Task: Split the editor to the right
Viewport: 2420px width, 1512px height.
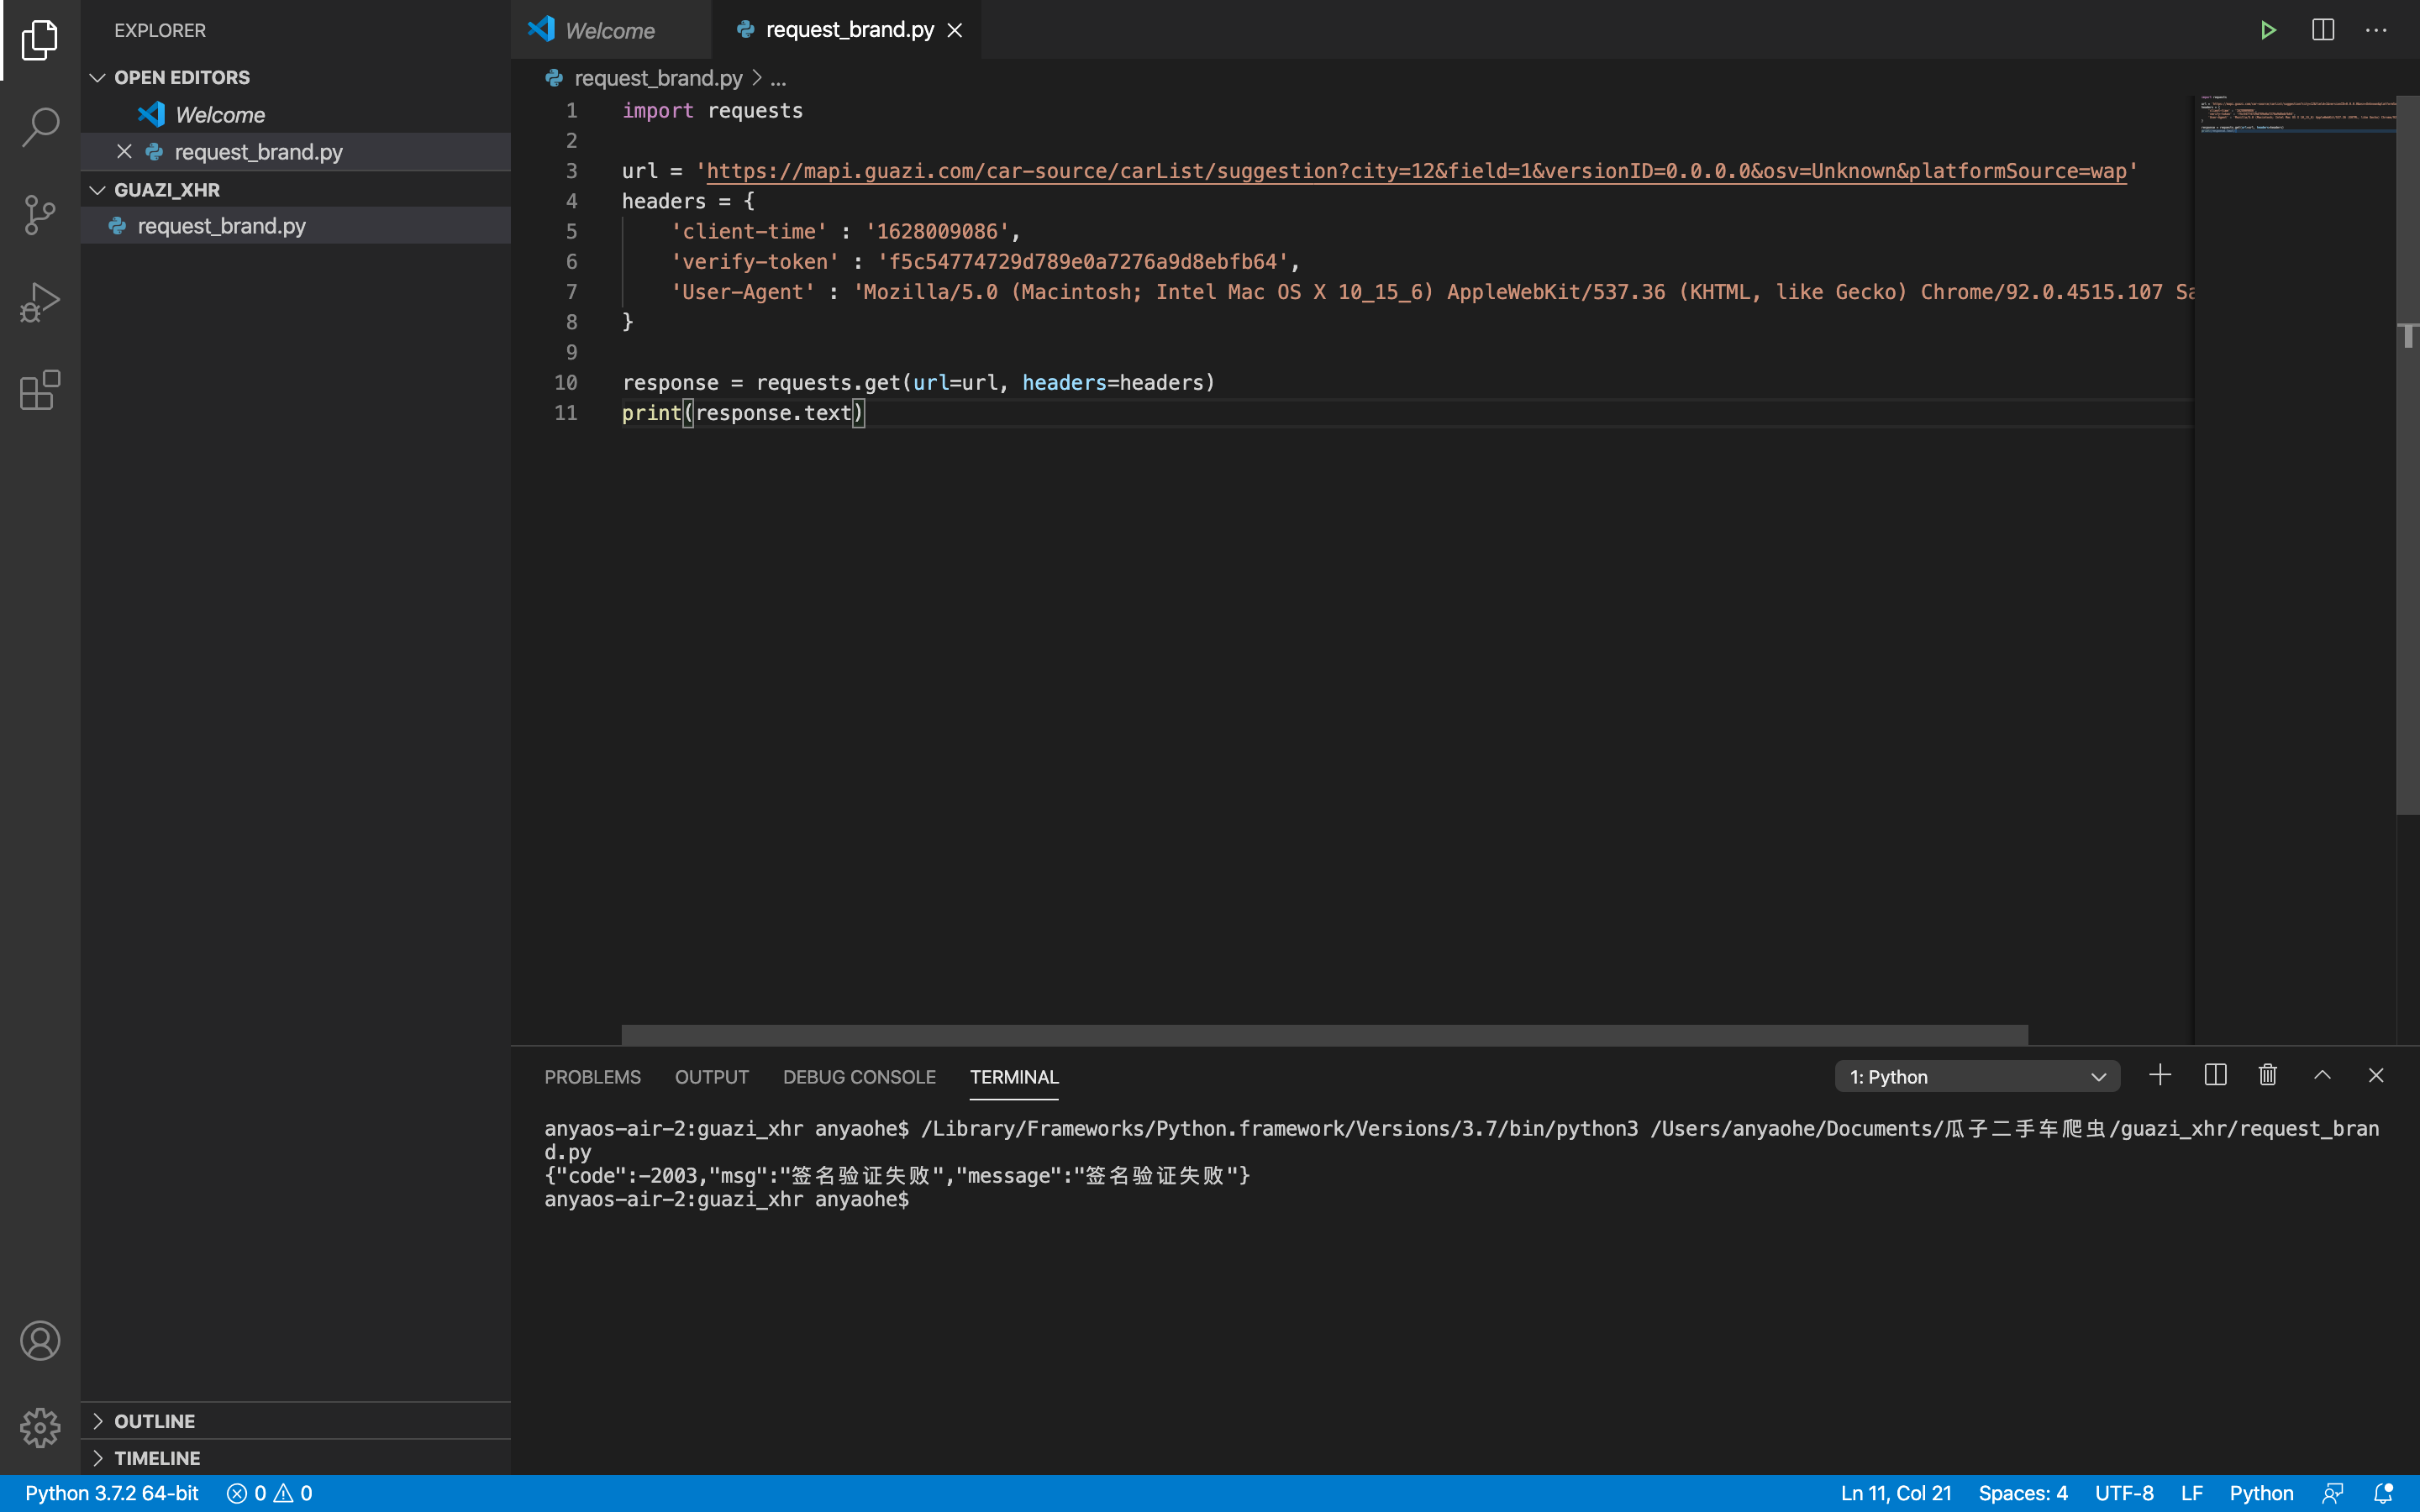Action: pyautogui.click(x=2323, y=30)
